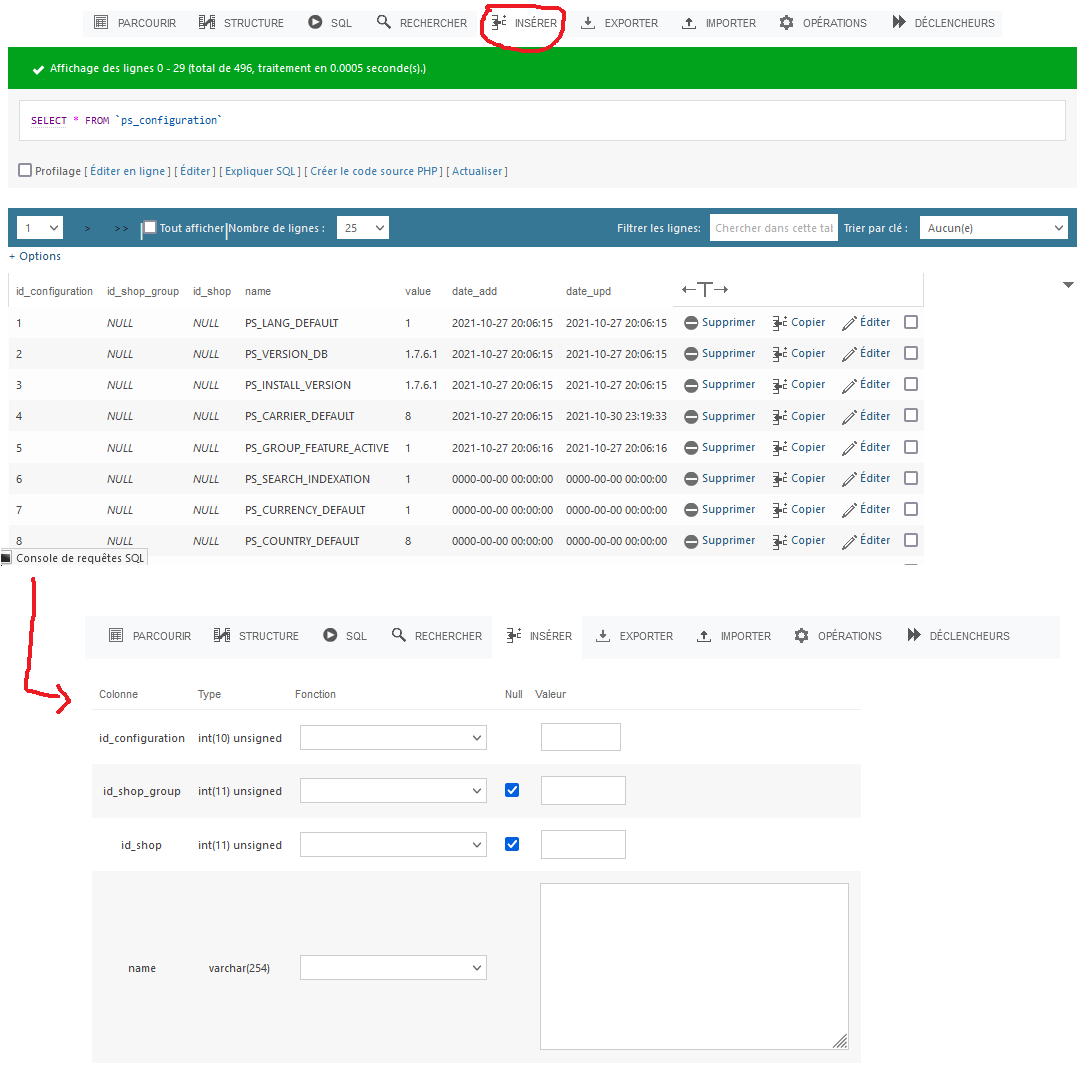The height and width of the screenshot is (1092, 1084).
Task: Jump to last page with >> button
Action: tap(121, 228)
